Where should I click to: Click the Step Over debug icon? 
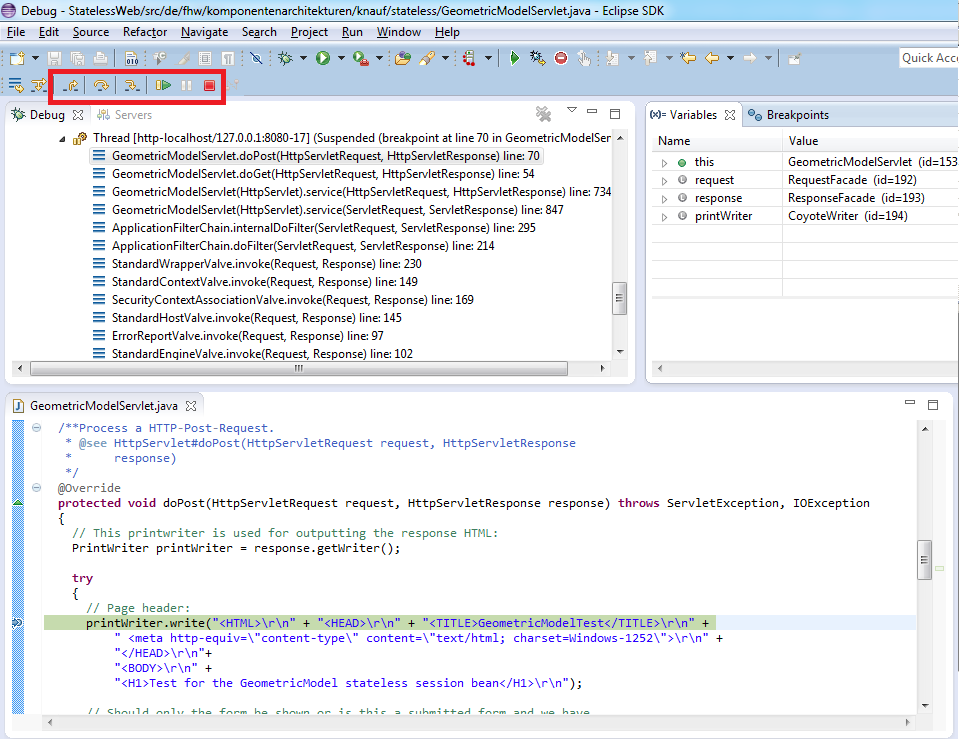(x=100, y=86)
